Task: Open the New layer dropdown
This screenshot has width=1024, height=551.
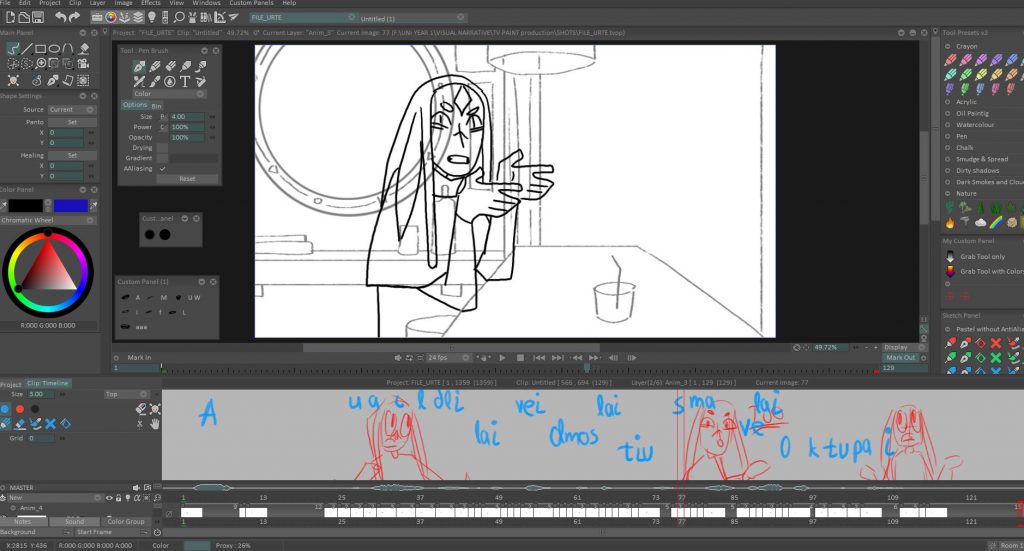Action: (55, 498)
